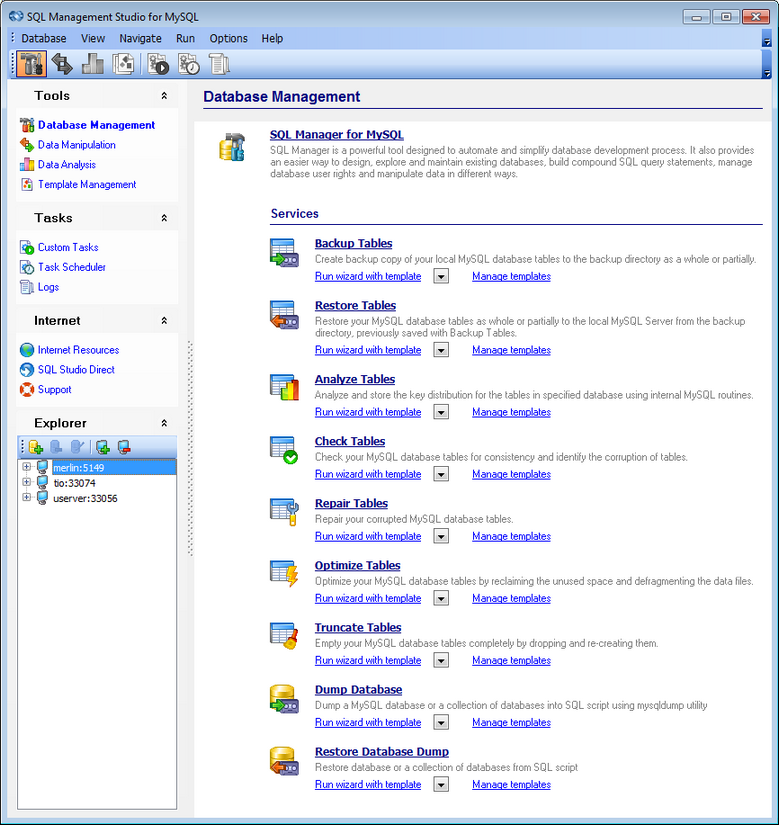Click the Restore Tables service icon
Image resolution: width=779 pixels, height=825 pixels.
click(284, 315)
